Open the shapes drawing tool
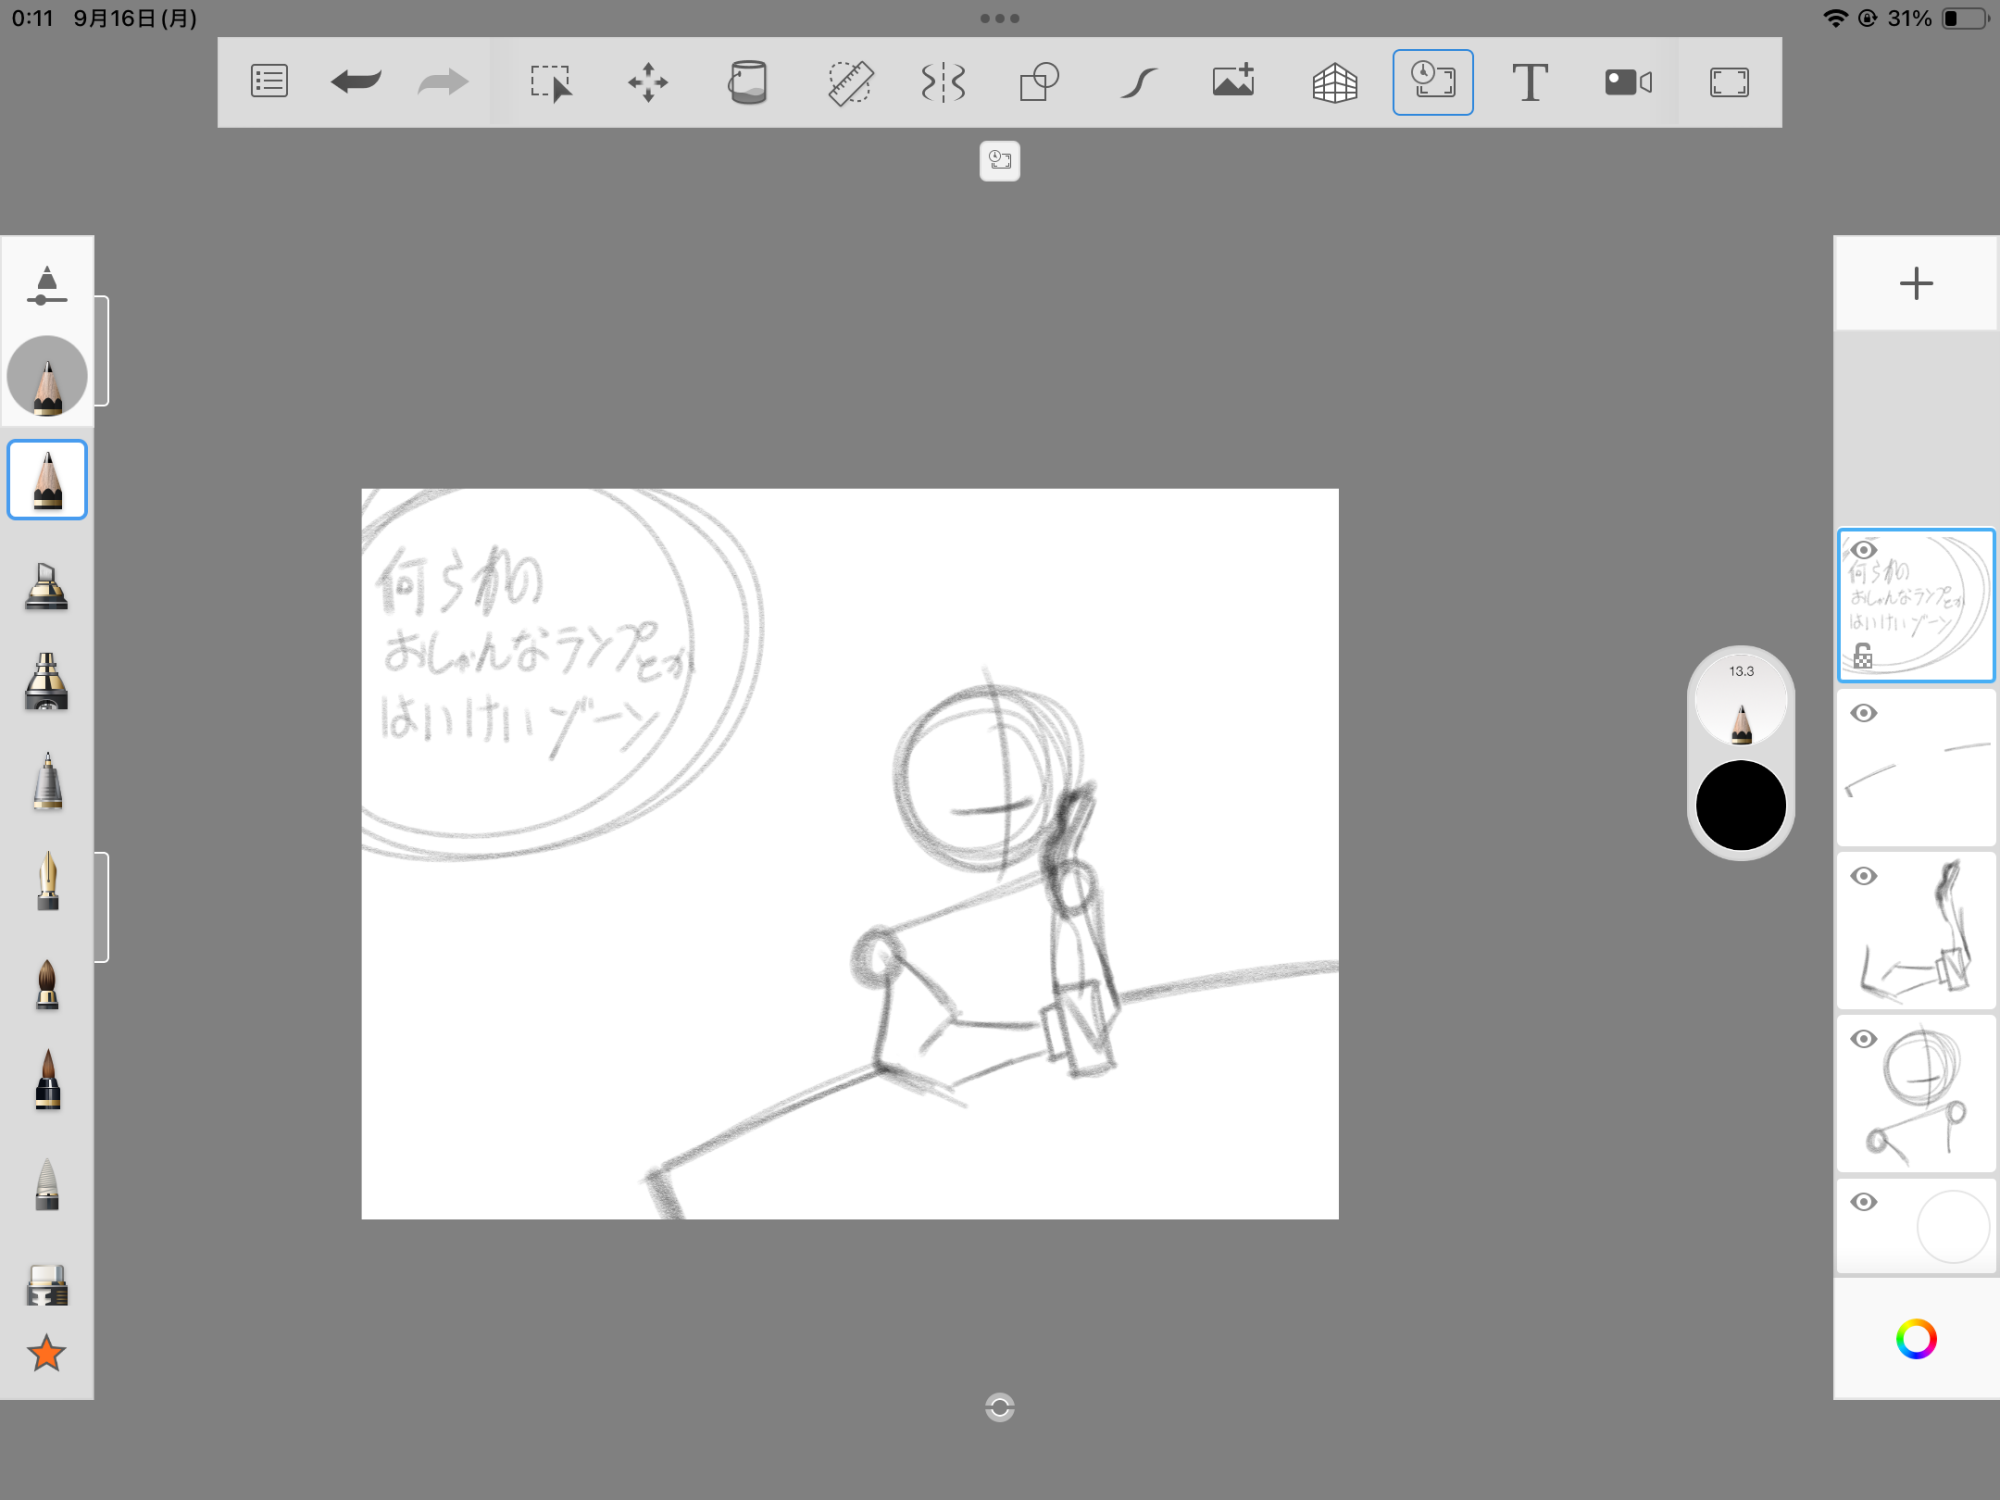This screenshot has height=1500, width=2000. point(1039,82)
